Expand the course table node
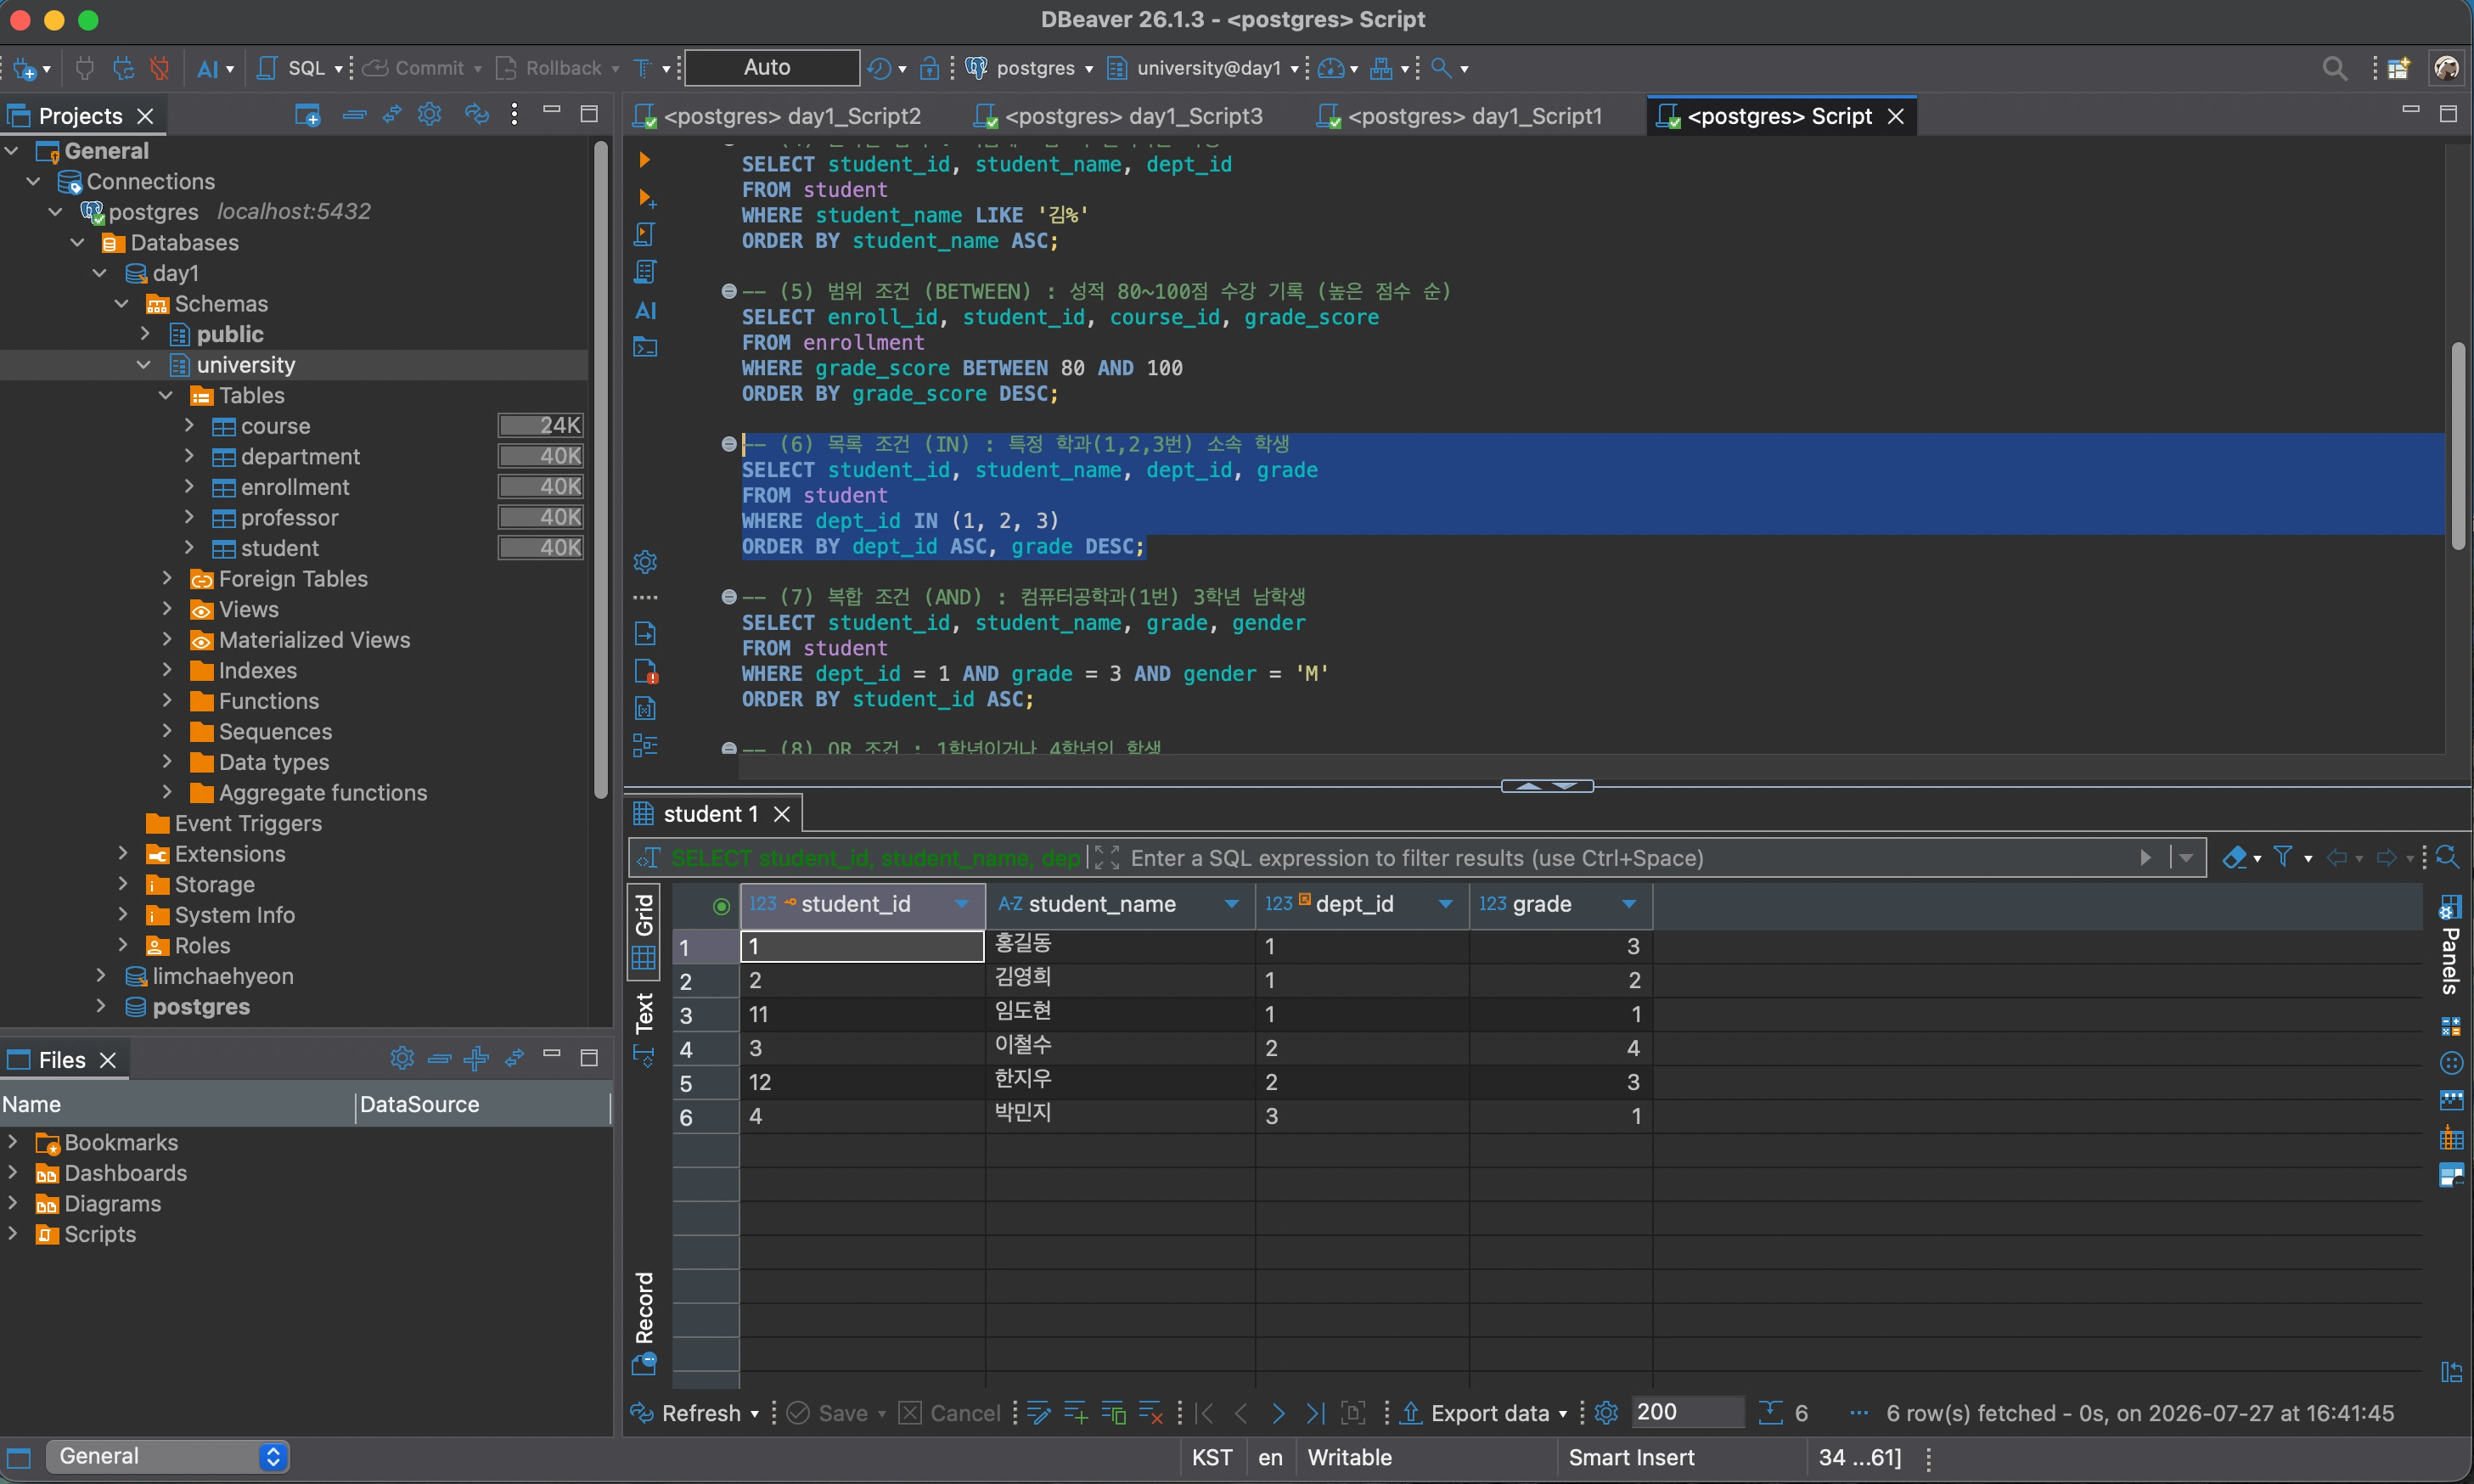Screen dimensions: 2474x1484 pos(189,425)
